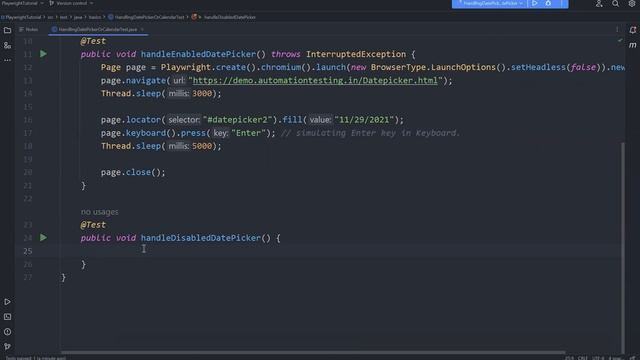640x360 pixels.
Task: Click the handleDisabledDatePicker method name
Action: (x=200, y=238)
